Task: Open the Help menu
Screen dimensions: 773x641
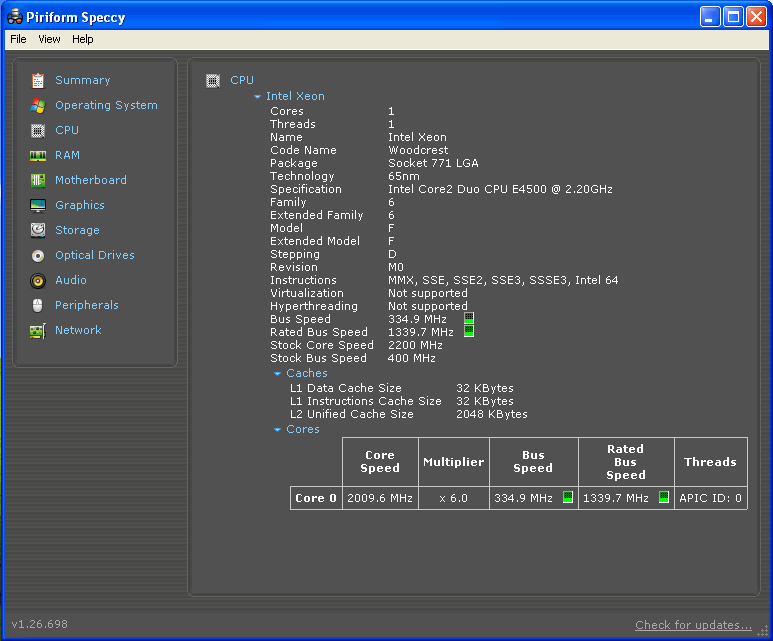Action: [x=83, y=39]
